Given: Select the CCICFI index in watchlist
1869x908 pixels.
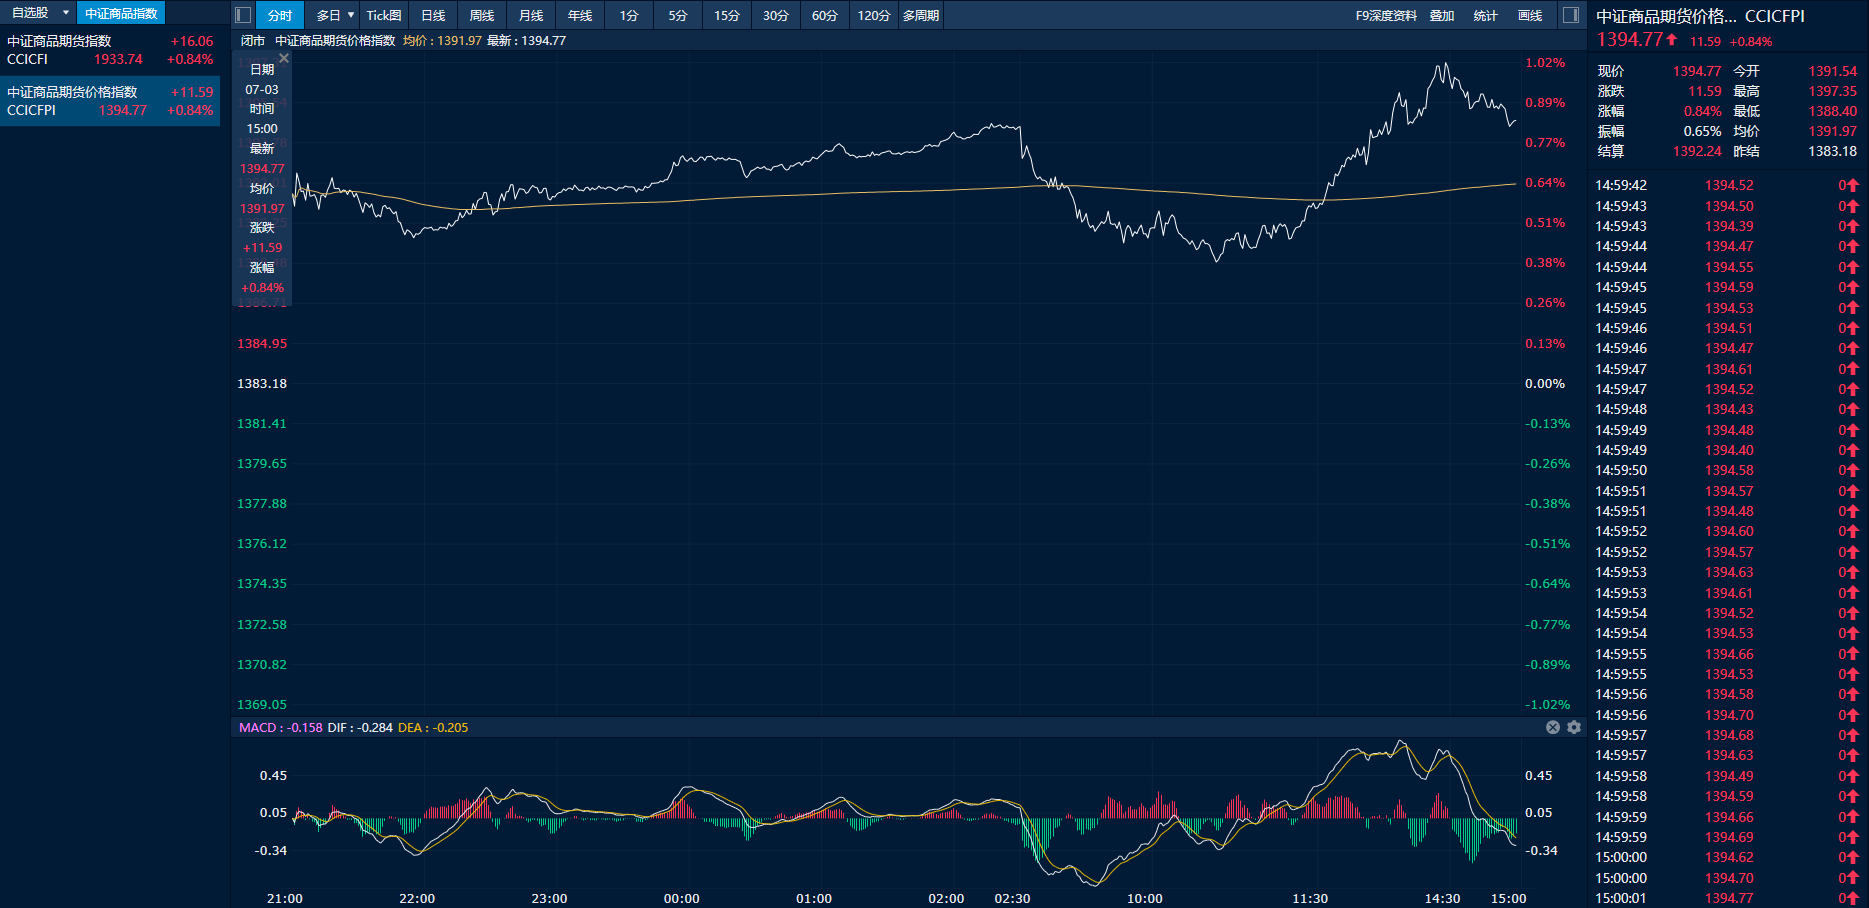Looking at the screenshot, I should 110,50.
